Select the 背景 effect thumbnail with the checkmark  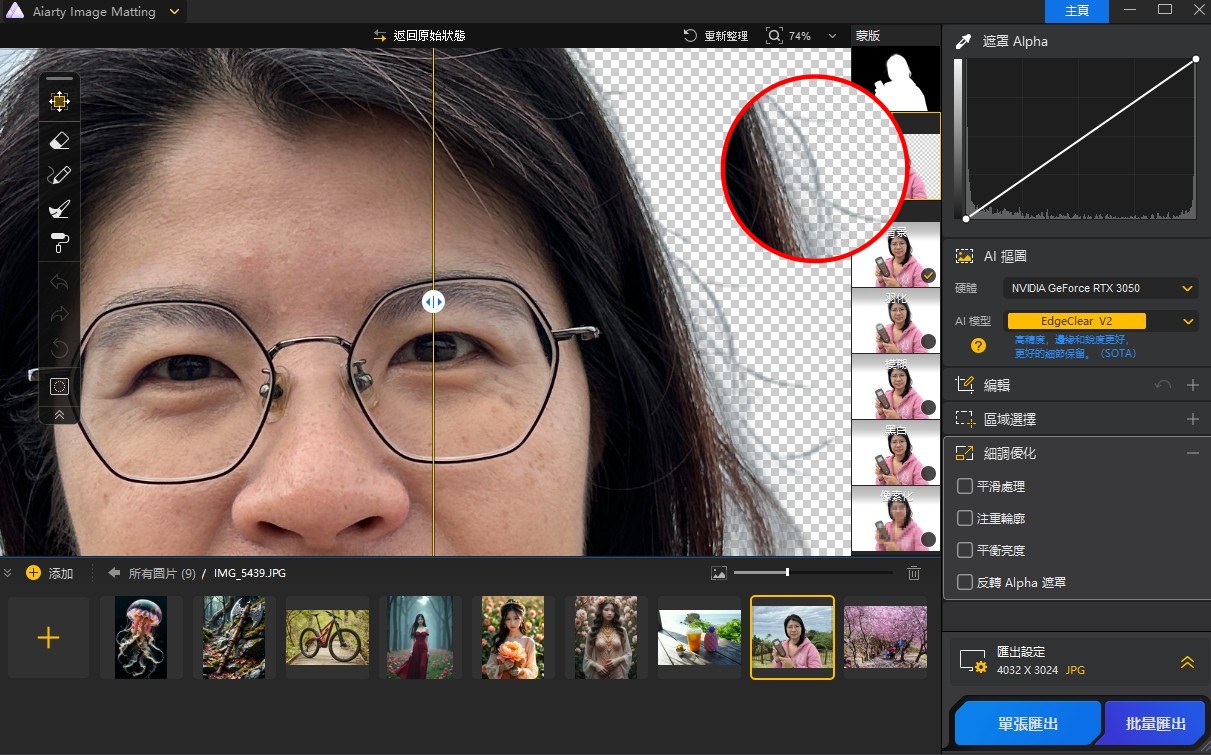tap(896, 254)
